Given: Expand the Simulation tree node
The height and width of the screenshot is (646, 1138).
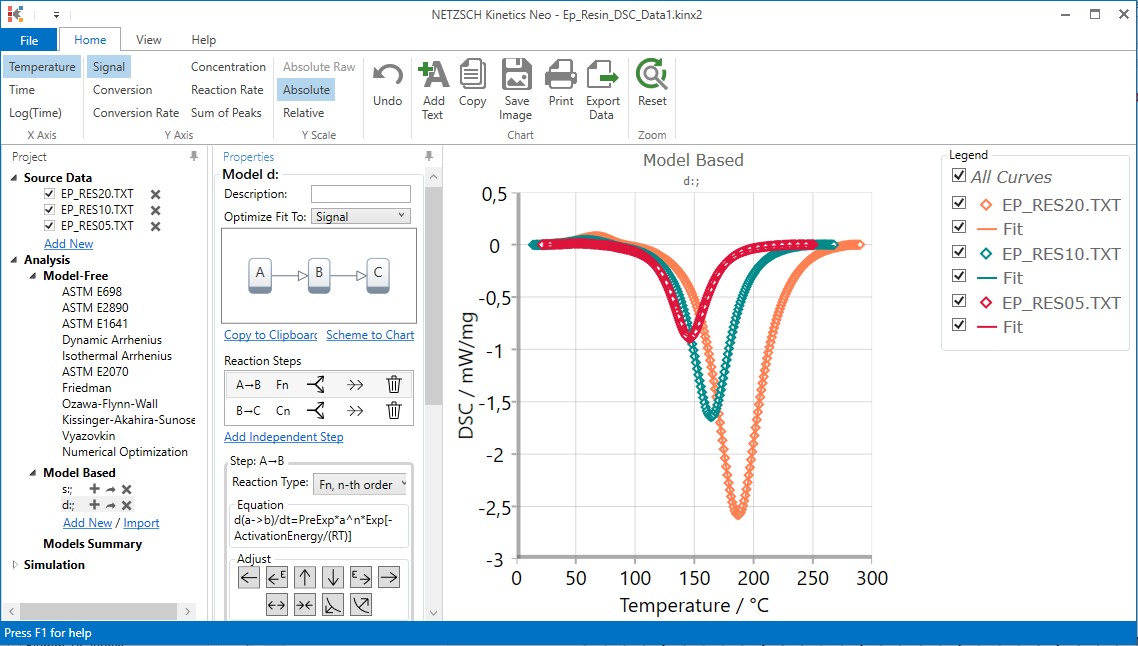Looking at the screenshot, I should coord(14,565).
